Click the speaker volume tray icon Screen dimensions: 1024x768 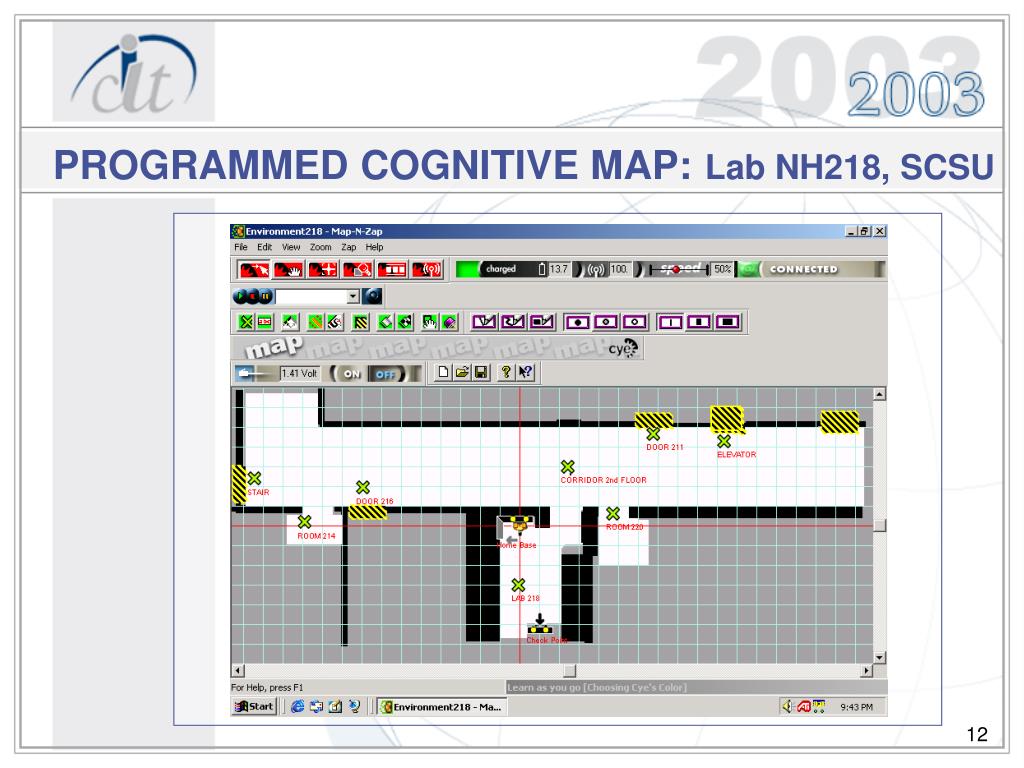coord(788,706)
